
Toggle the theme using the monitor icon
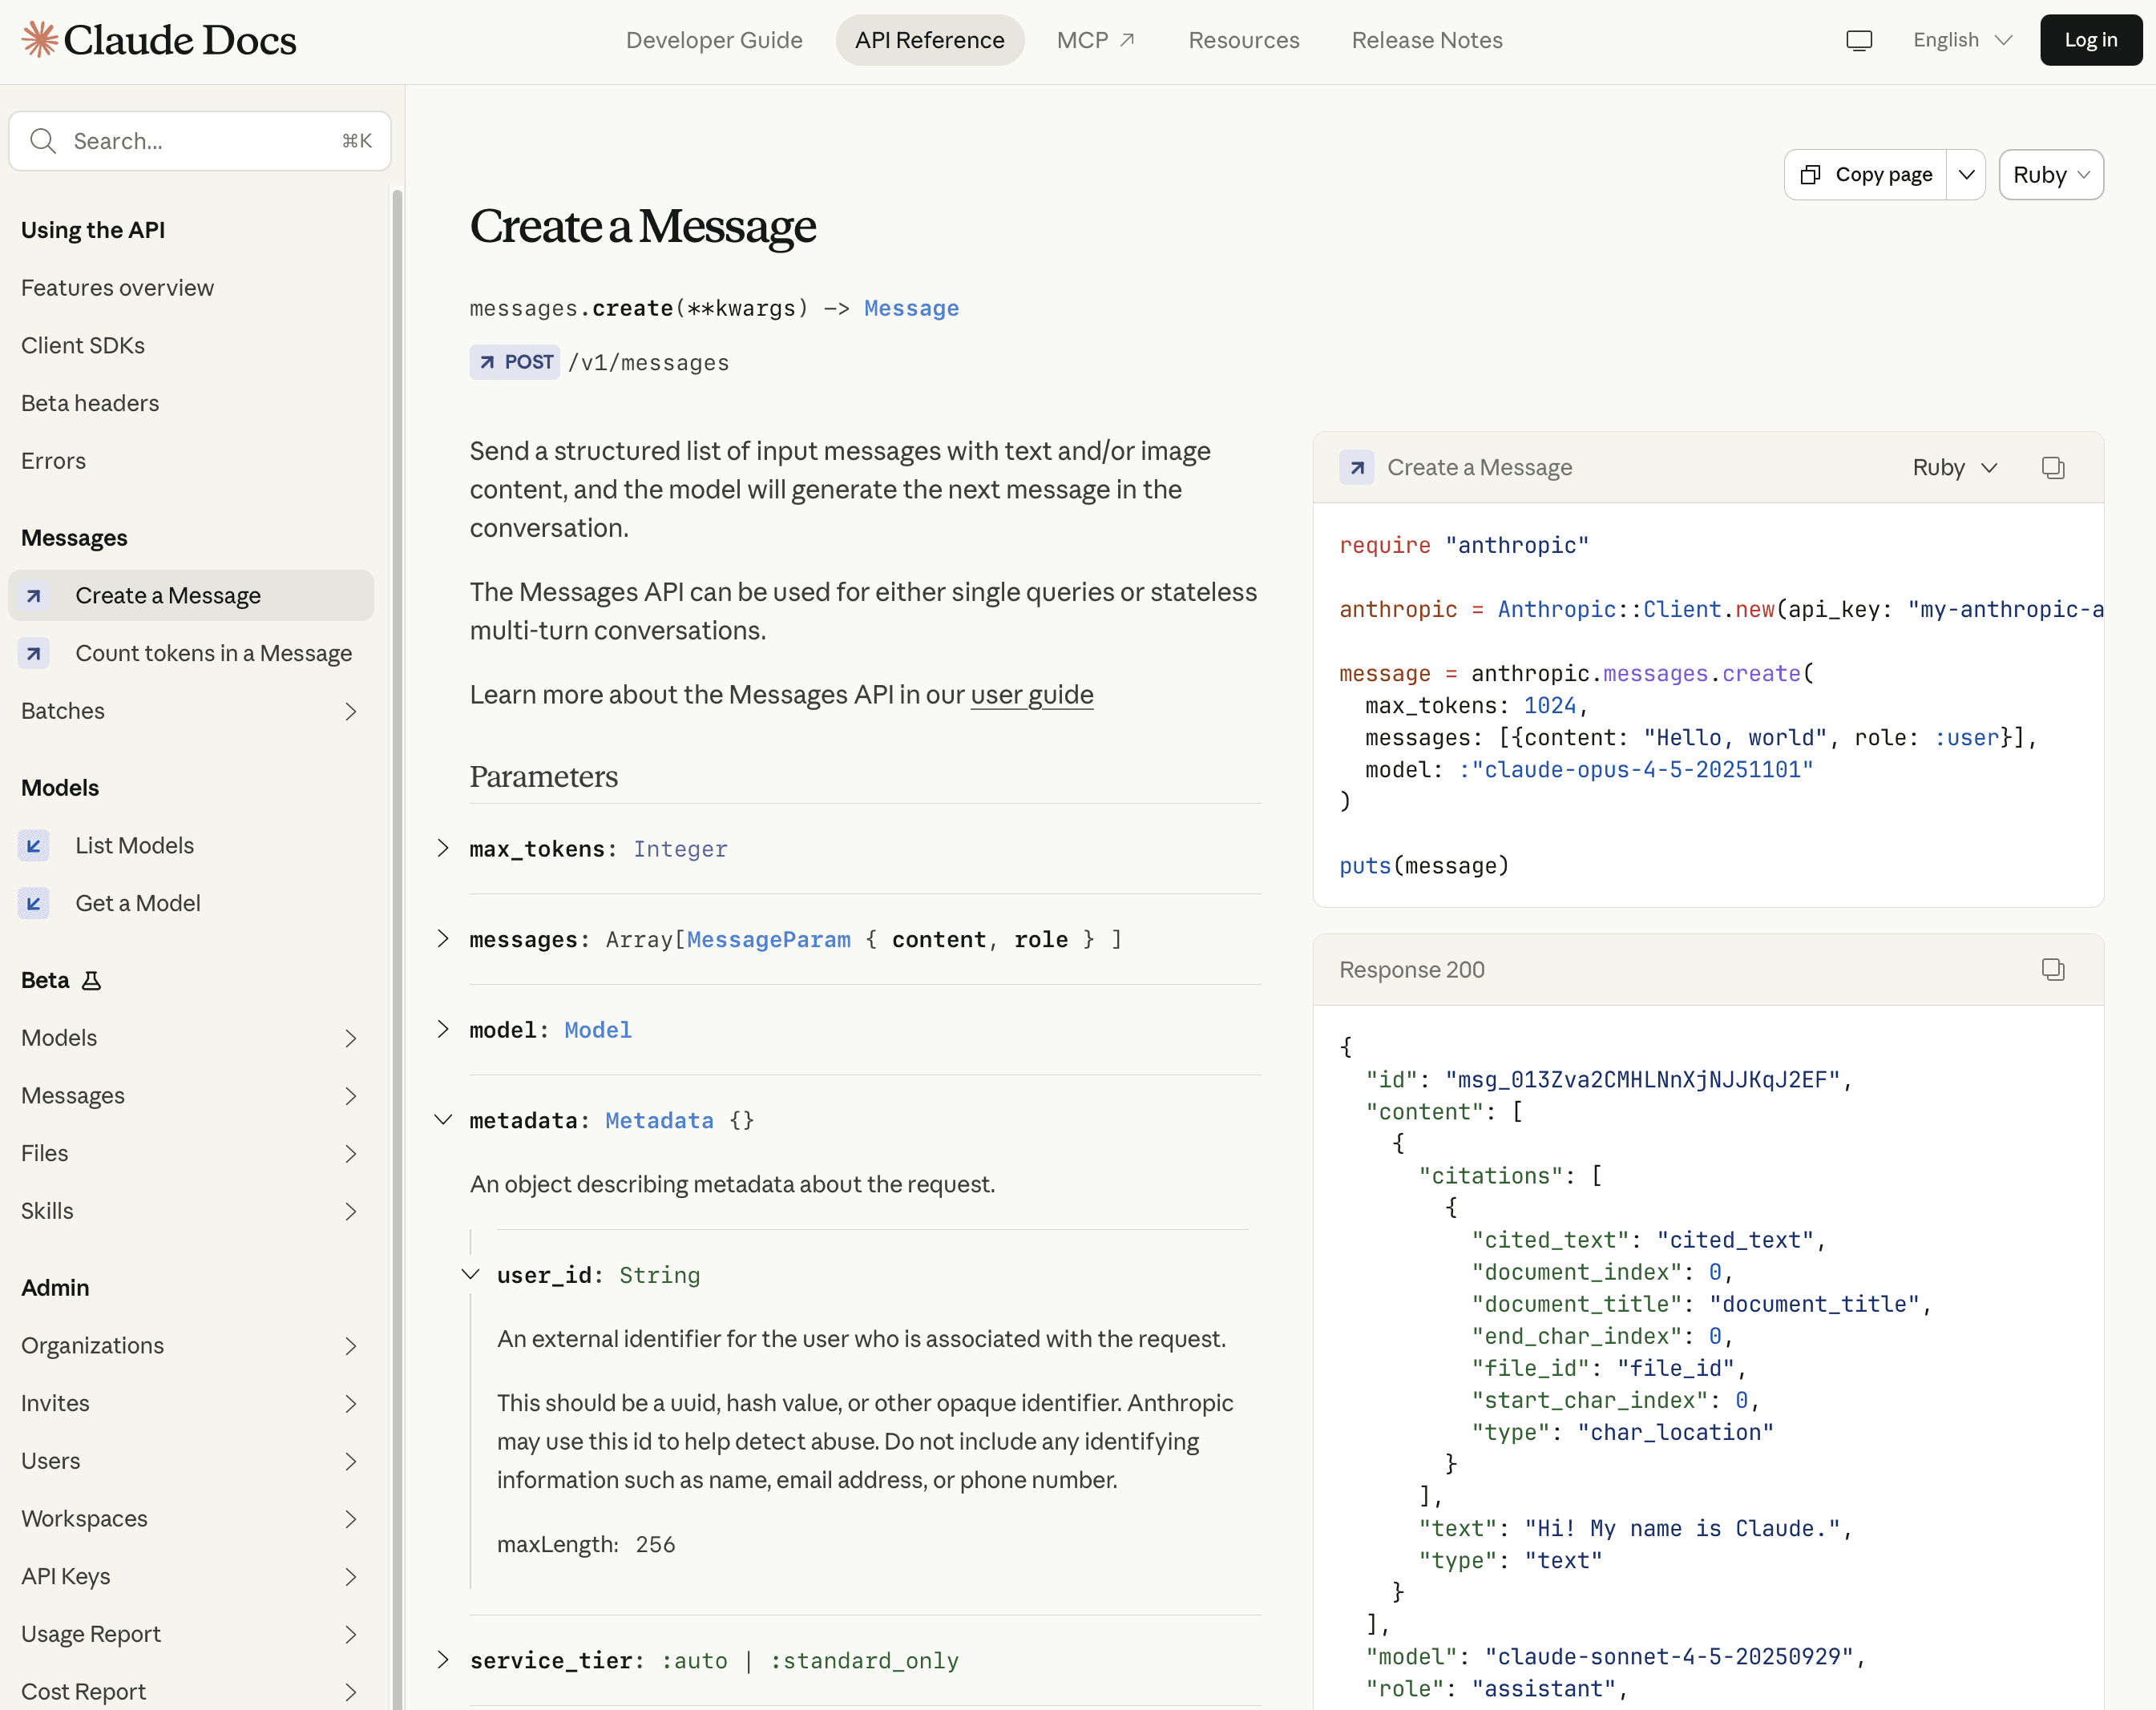[1858, 40]
